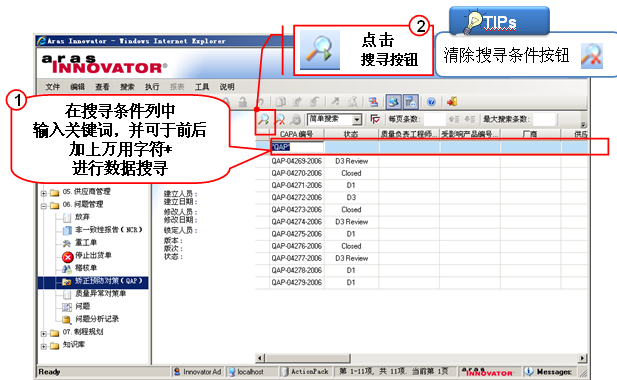Click the globe toolbar icon
The image size is (617, 380).
393,102
